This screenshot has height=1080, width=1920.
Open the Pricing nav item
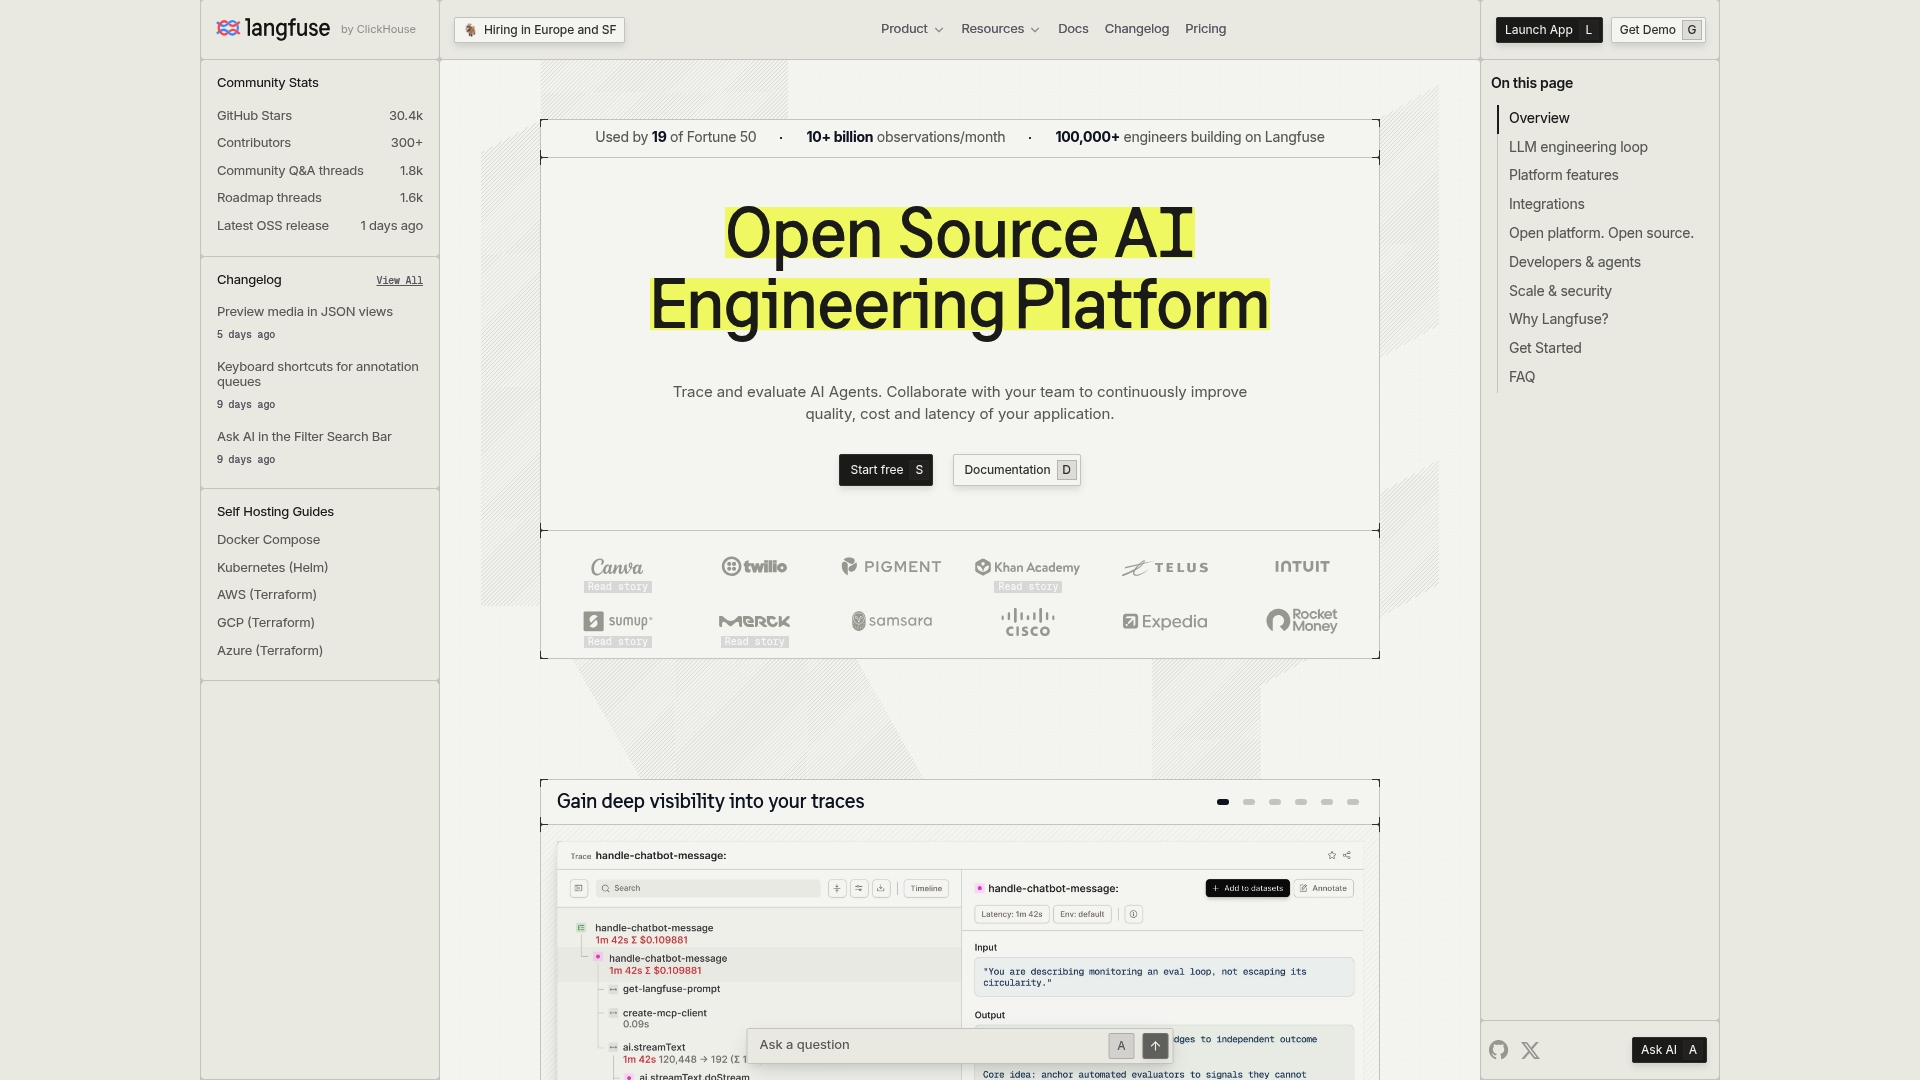coord(1205,29)
